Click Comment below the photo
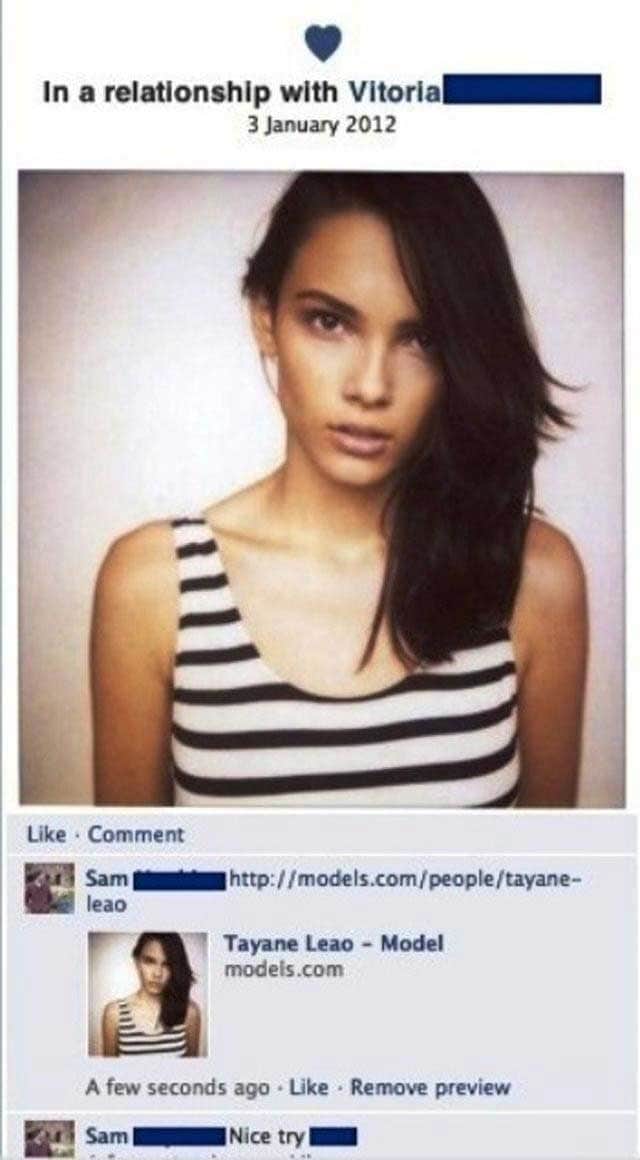The image size is (640, 1160). (136, 834)
